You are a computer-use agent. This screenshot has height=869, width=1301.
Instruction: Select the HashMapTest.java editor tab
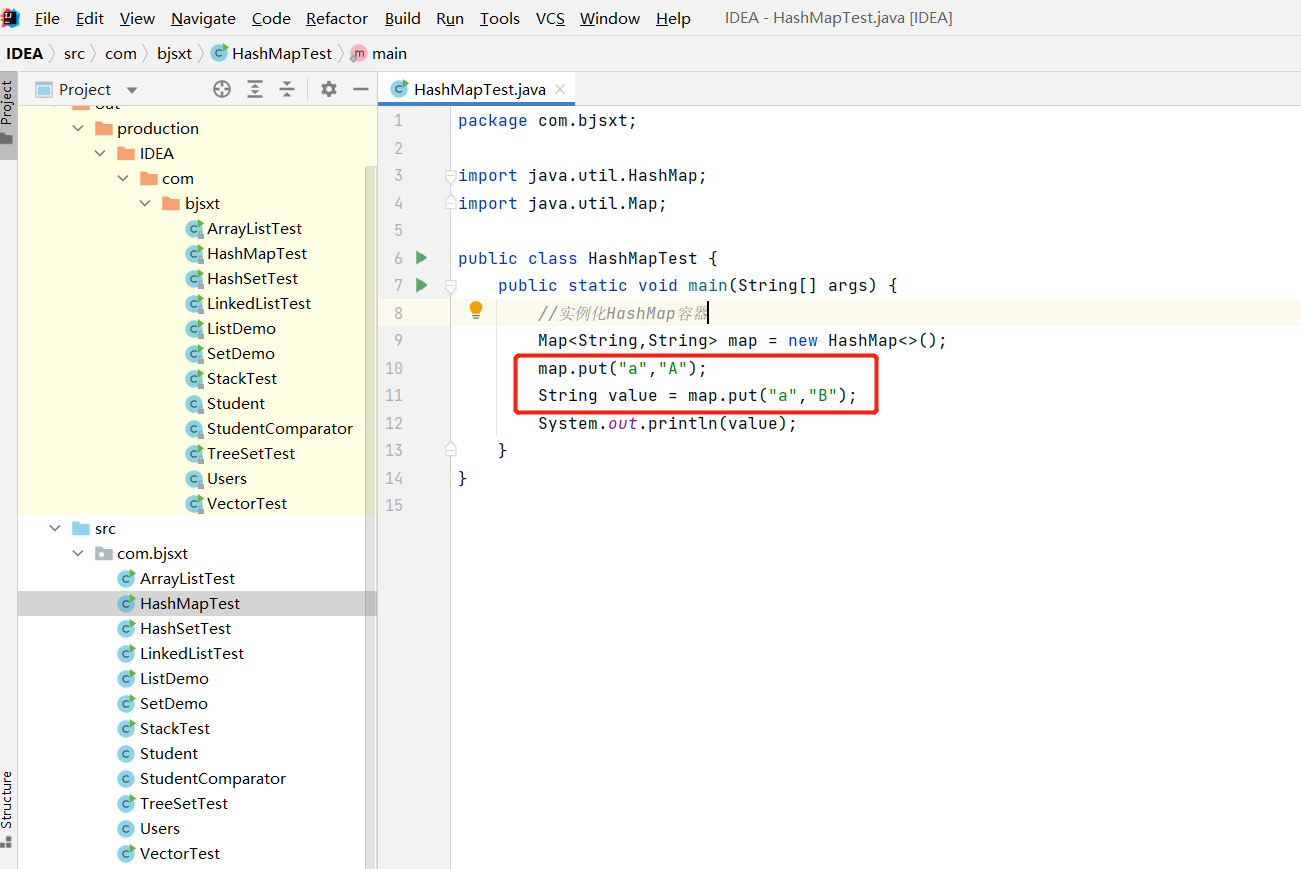[x=479, y=89]
